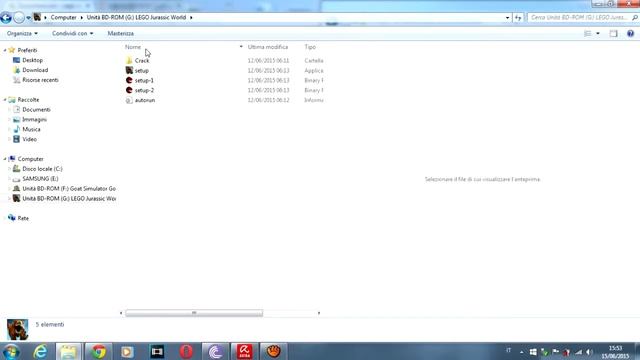
Task: Sort by the Ultima modifica column
Action: coord(268,47)
